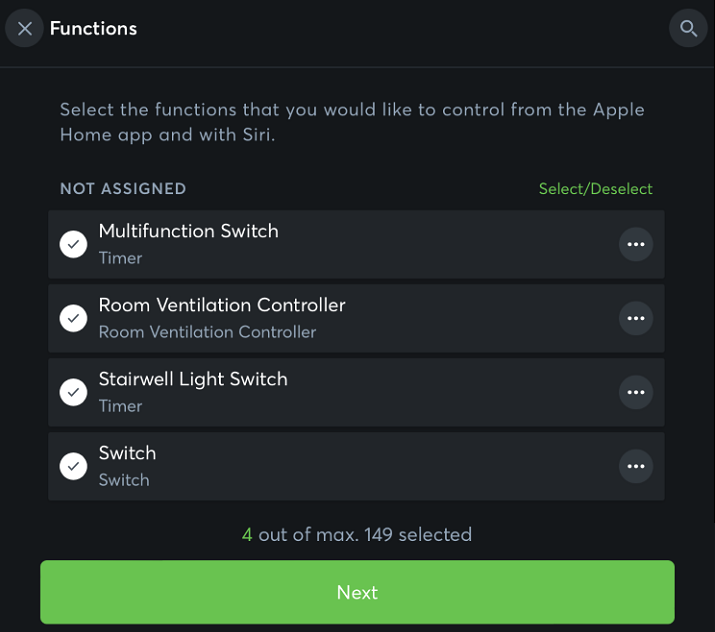
Task: Uncheck the Stairwell Light Switch checkbox
Action: pyautogui.click(x=73, y=393)
